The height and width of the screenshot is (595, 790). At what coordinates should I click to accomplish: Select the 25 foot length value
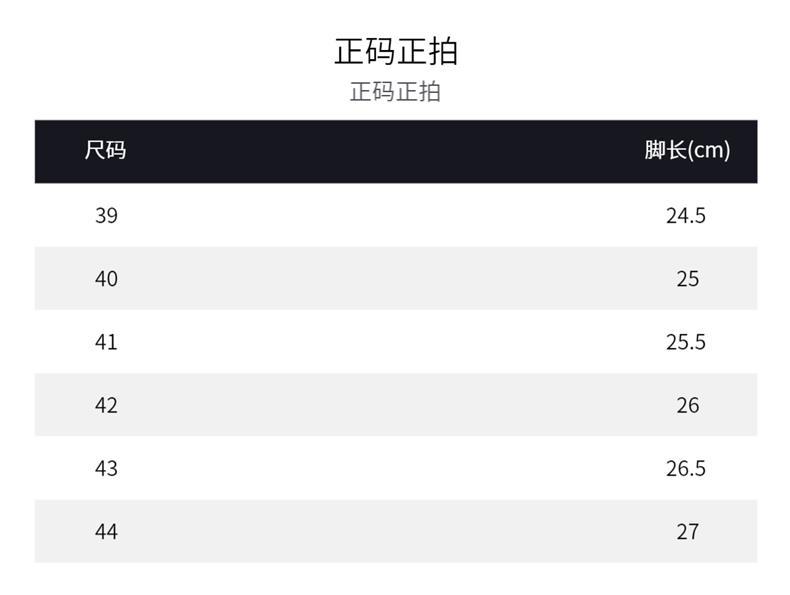(x=687, y=278)
